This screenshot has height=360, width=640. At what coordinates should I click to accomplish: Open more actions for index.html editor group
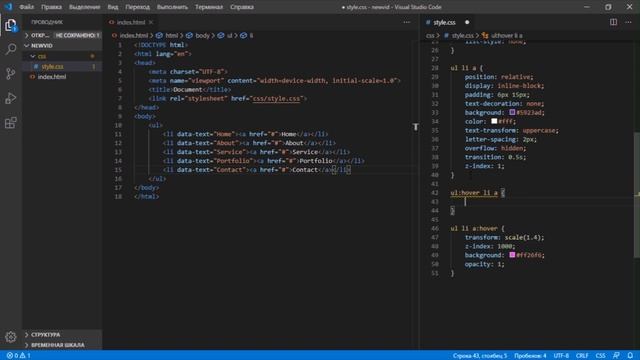click(x=407, y=22)
